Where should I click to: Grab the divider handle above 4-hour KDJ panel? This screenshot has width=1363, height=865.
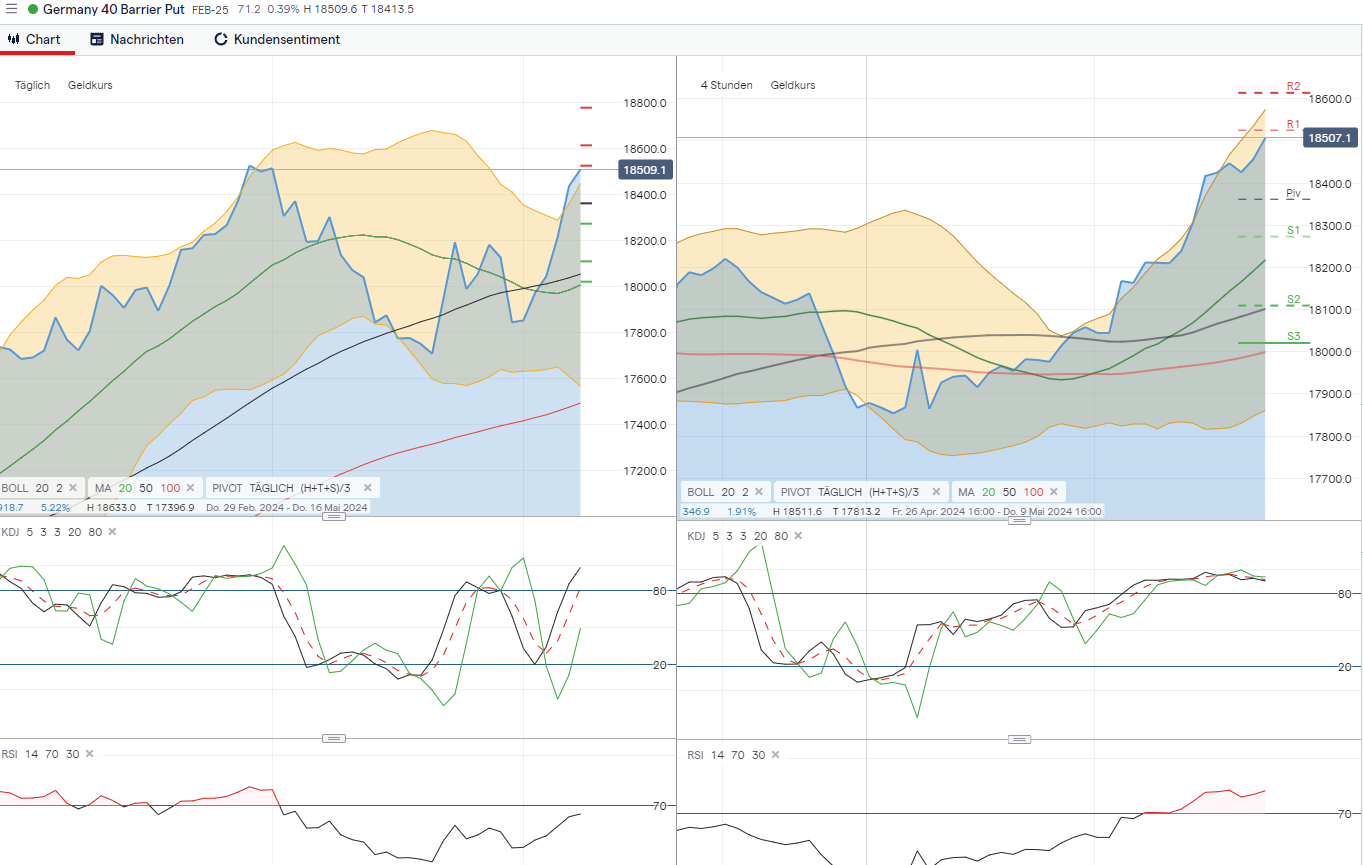pyautogui.click(x=1019, y=520)
